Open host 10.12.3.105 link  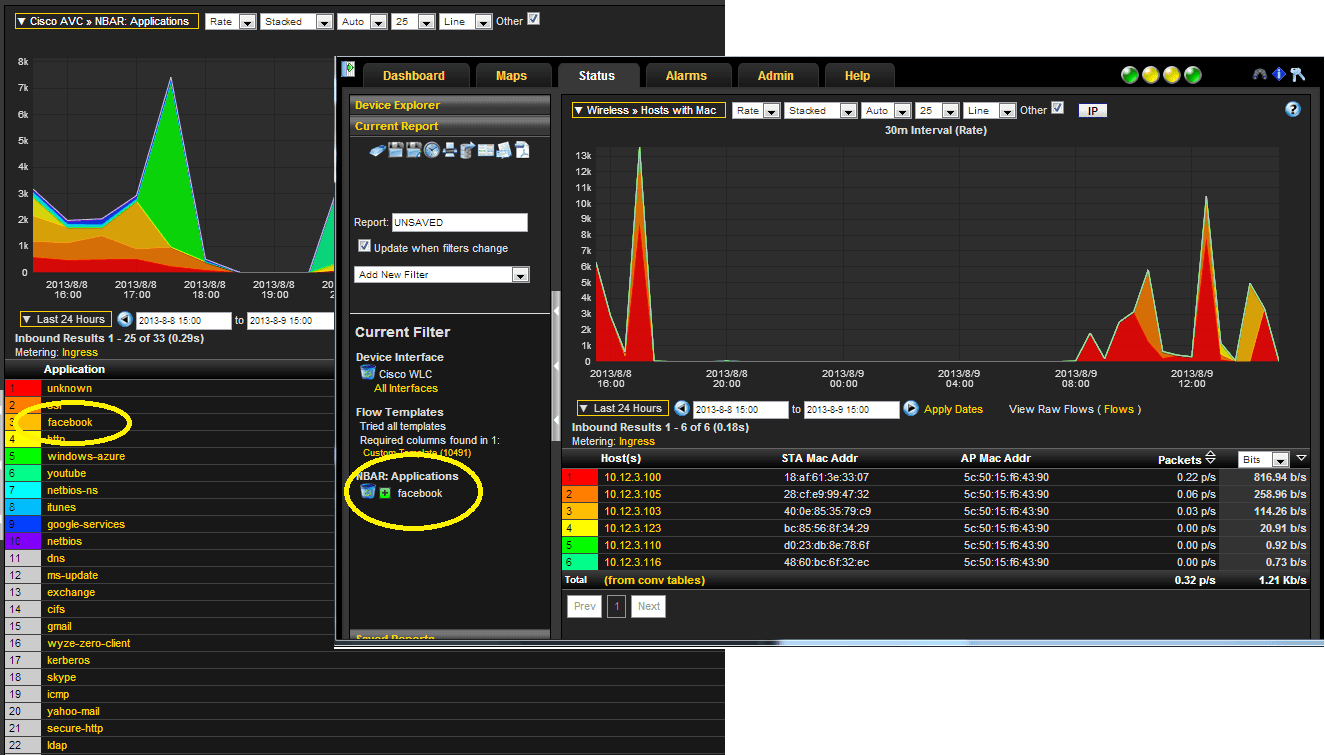pos(632,494)
